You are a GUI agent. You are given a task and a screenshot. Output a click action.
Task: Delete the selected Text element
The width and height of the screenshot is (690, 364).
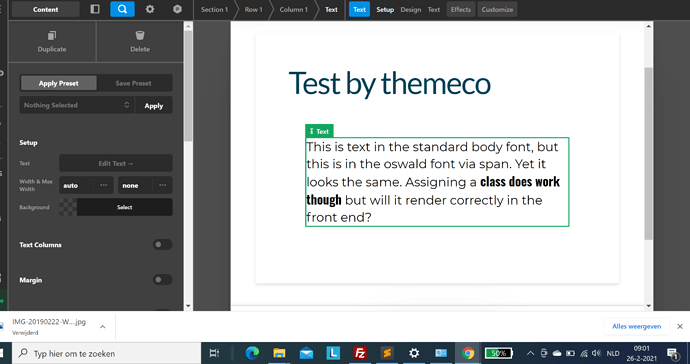[x=140, y=42]
